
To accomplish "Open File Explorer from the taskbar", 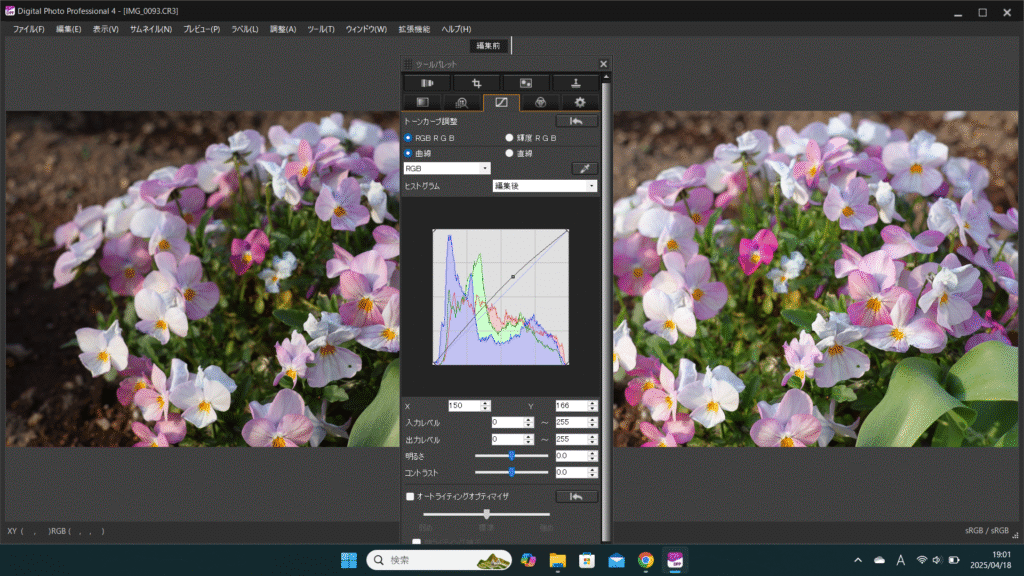I will (557, 560).
